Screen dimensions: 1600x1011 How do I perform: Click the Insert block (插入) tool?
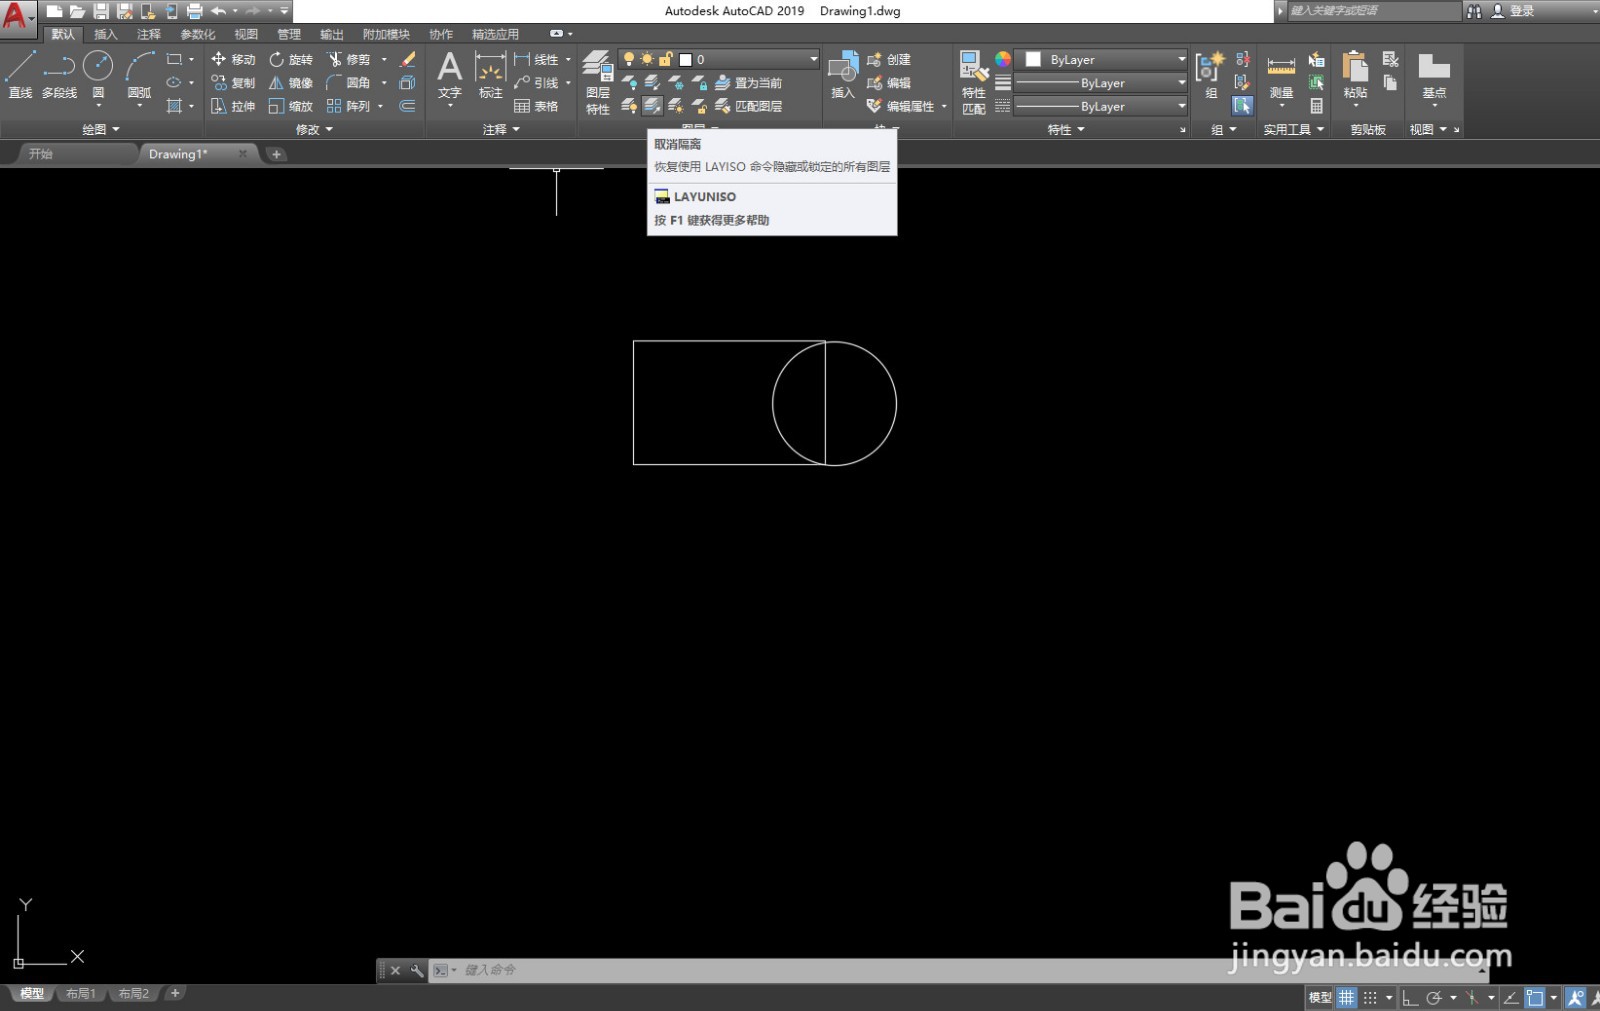coord(843,75)
